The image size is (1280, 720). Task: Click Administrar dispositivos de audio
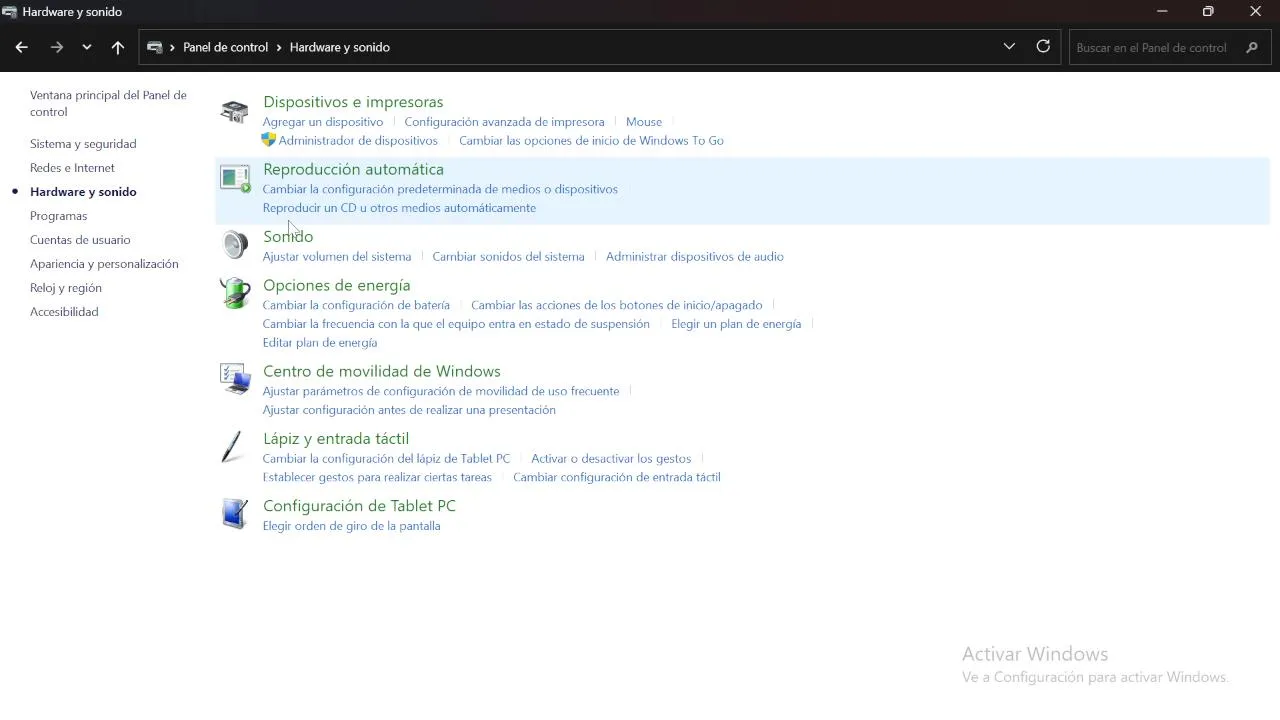tap(695, 257)
